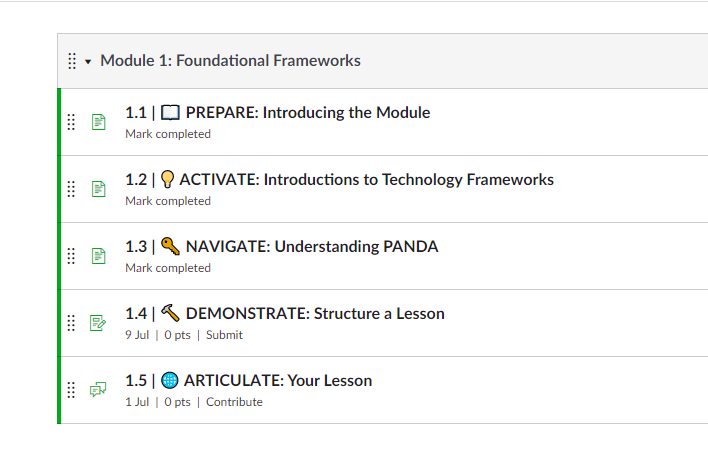Screen dimensions: 708x459
Task: Grab the Module 1 header drag handle
Action: (x=72, y=61)
